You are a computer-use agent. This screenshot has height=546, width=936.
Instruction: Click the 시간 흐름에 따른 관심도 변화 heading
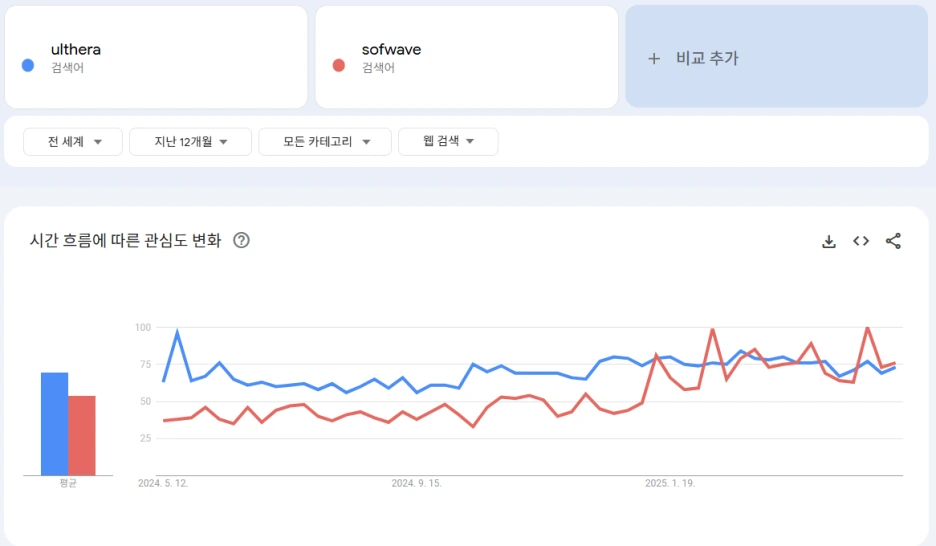point(125,240)
